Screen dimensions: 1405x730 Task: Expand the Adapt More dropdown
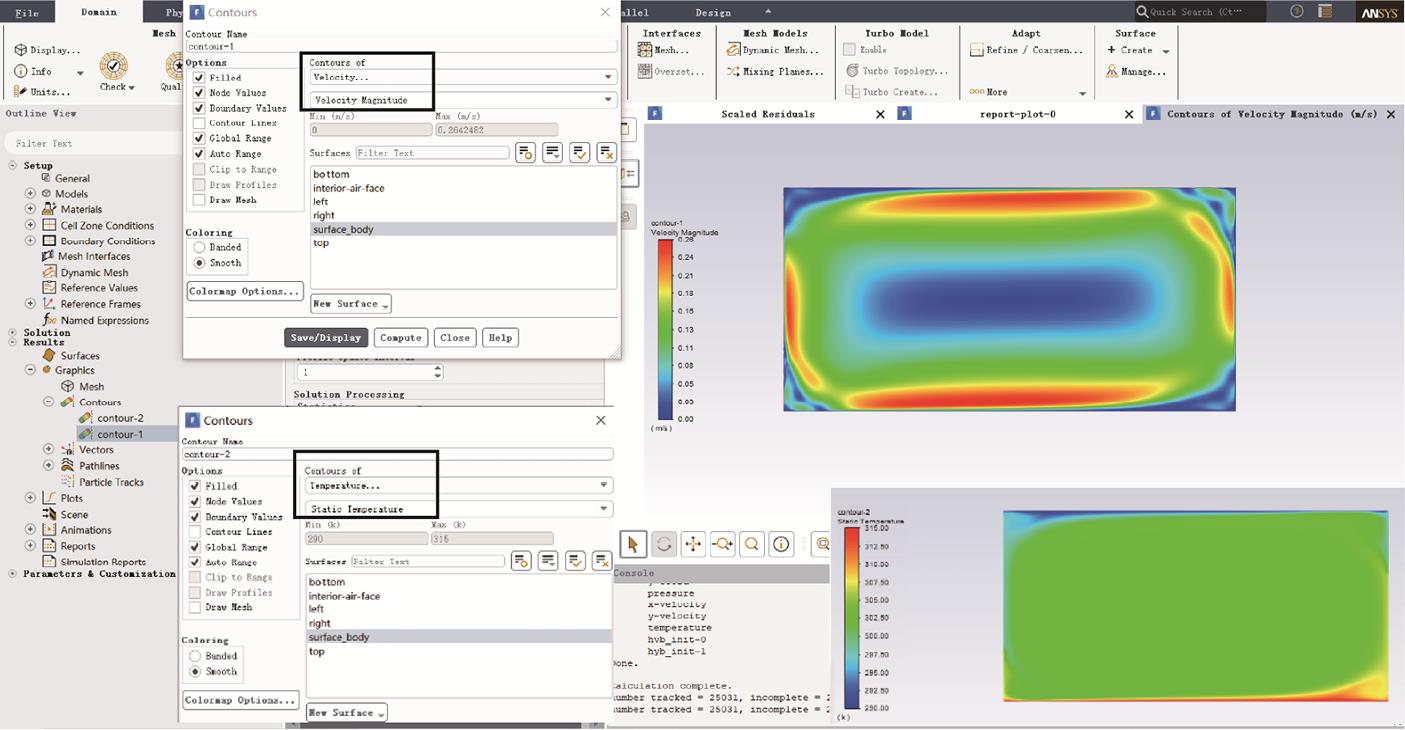point(1082,93)
